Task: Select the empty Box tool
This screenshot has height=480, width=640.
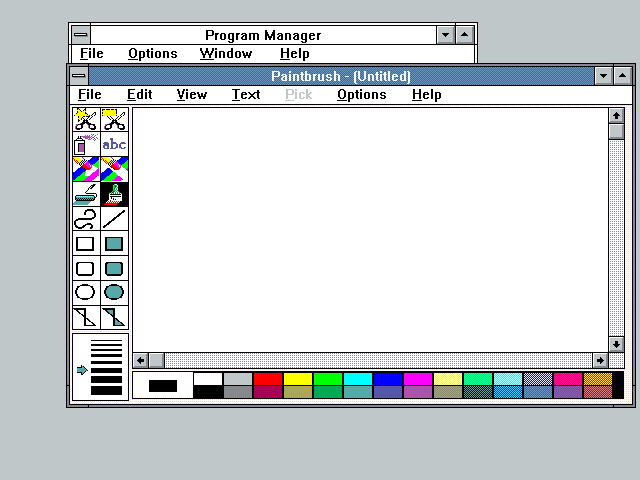Action: coord(86,244)
